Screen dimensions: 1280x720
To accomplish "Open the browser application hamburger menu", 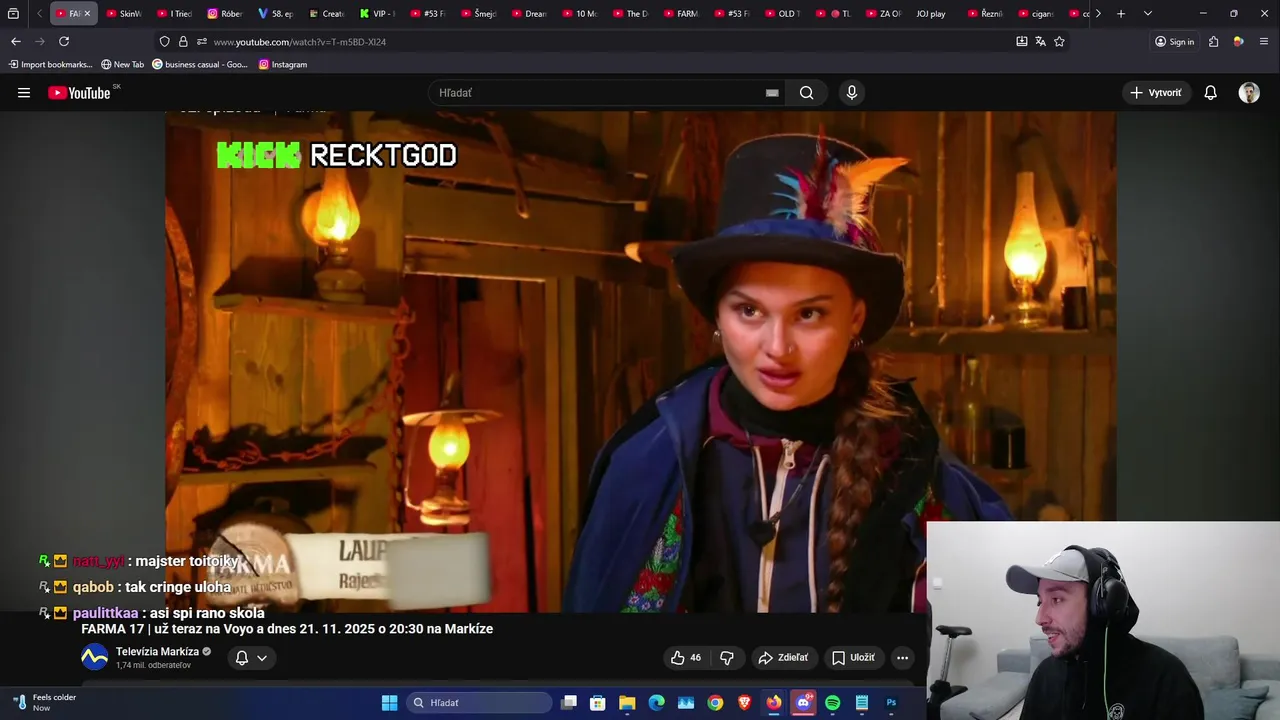I will click(1264, 42).
